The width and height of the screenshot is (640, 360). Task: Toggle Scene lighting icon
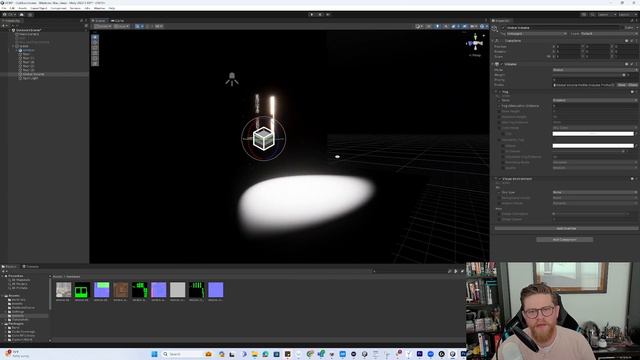(438, 26)
